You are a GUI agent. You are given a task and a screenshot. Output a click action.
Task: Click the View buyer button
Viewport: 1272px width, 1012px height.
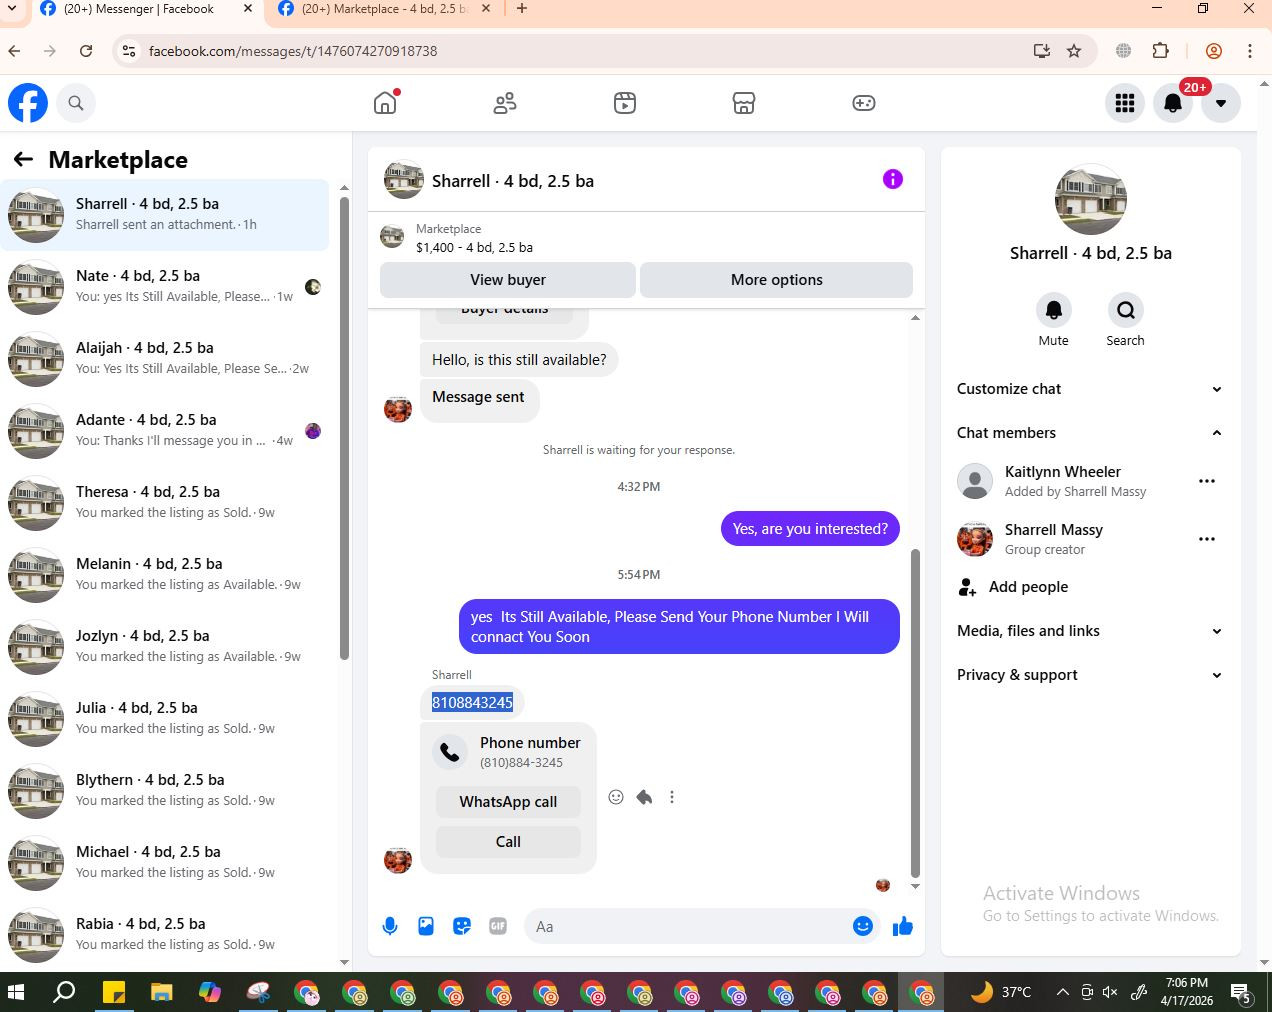(x=508, y=280)
